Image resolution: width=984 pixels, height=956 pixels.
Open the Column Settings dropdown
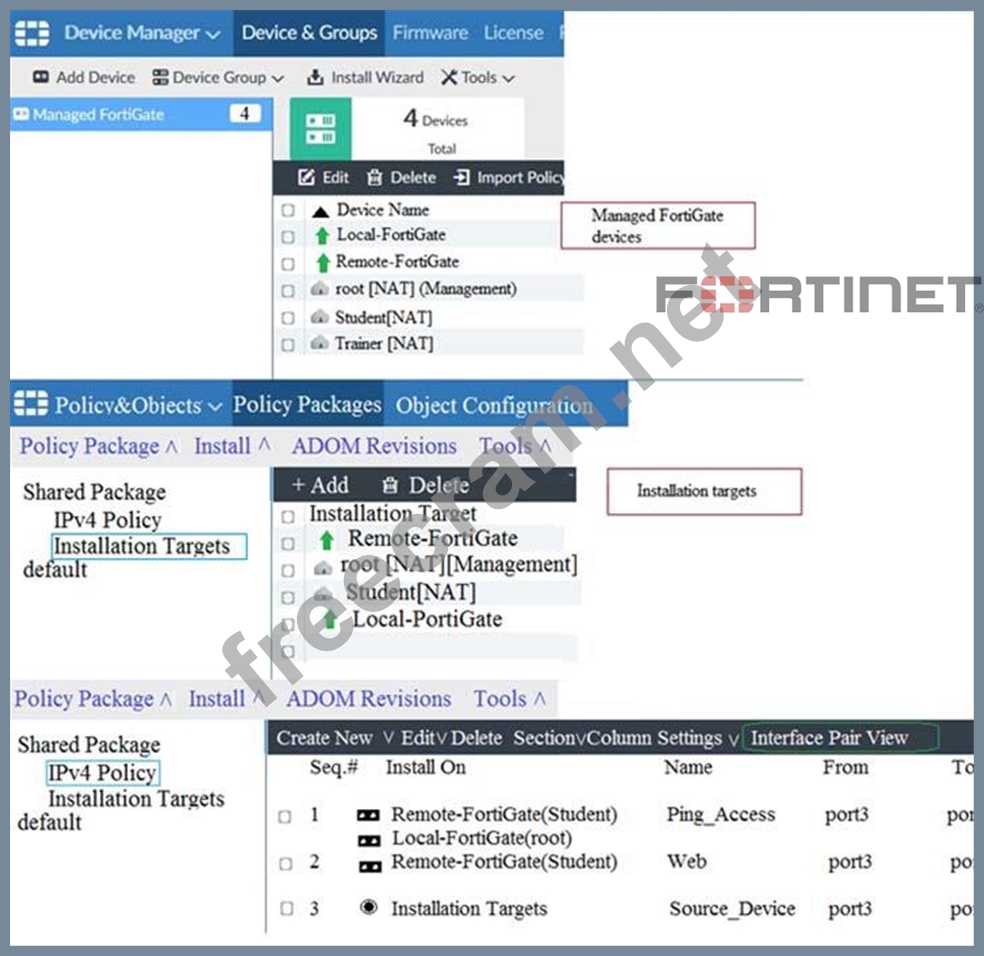click(663, 738)
